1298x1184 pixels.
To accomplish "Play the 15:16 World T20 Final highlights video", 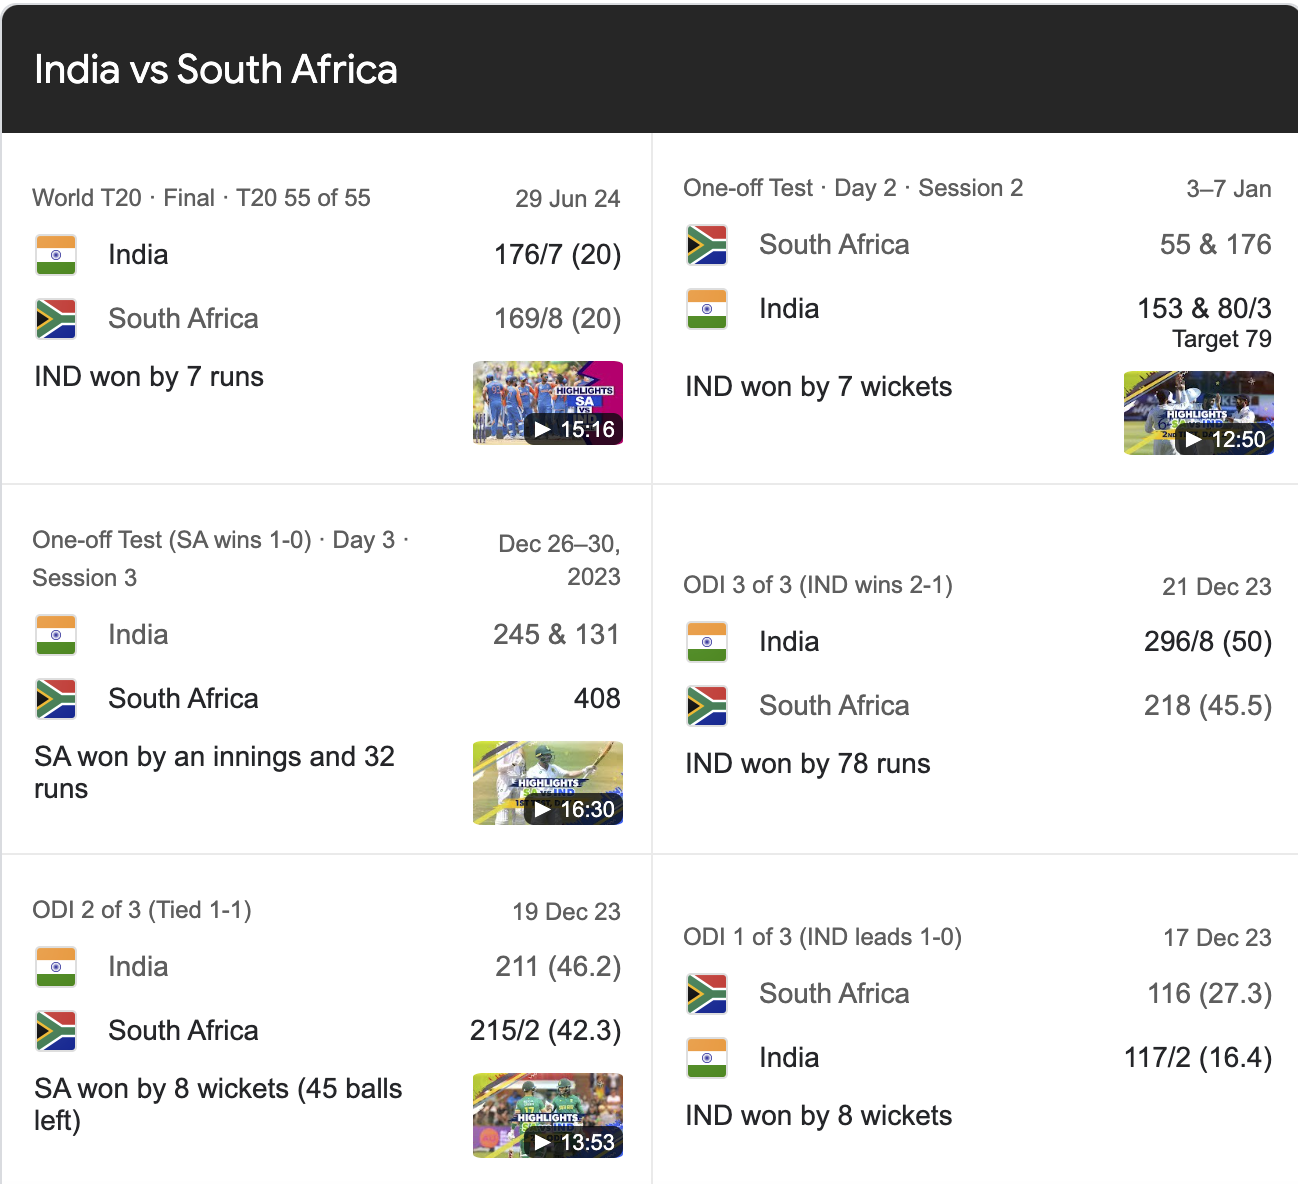I will [x=547, y=402].
